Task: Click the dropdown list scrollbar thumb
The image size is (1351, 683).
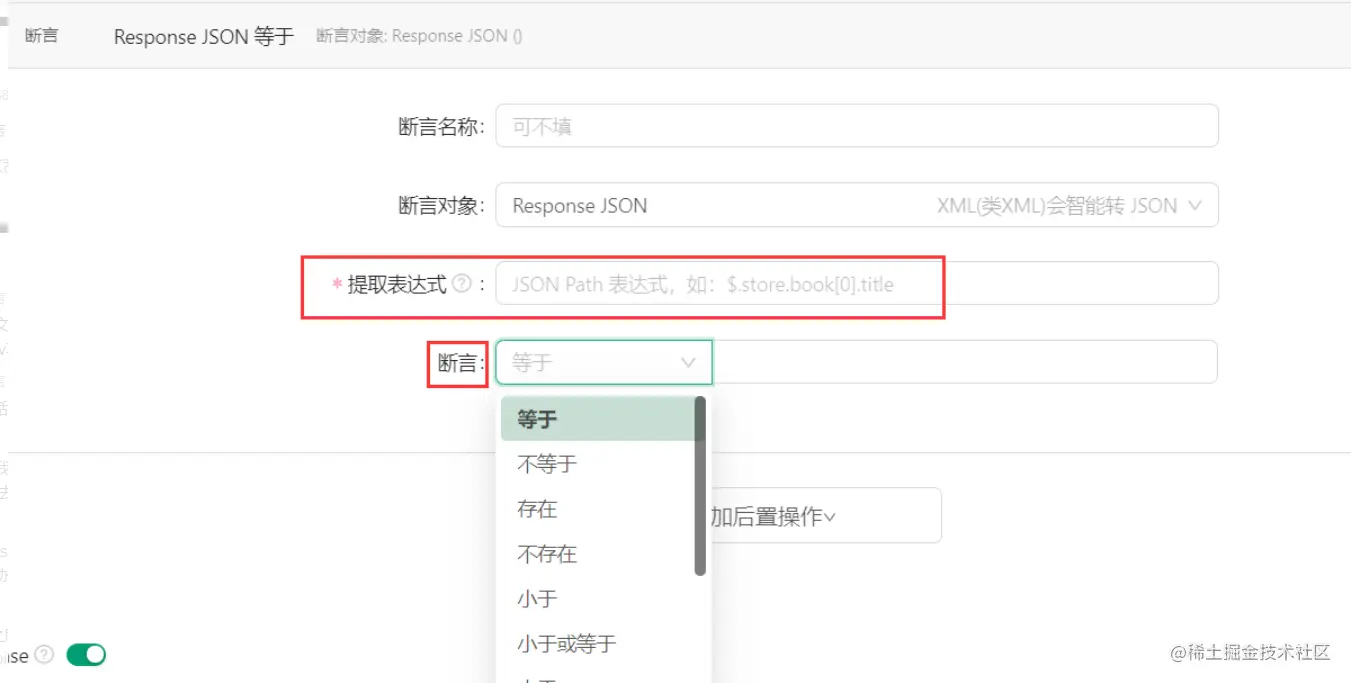Action: [x=700, y=486]
